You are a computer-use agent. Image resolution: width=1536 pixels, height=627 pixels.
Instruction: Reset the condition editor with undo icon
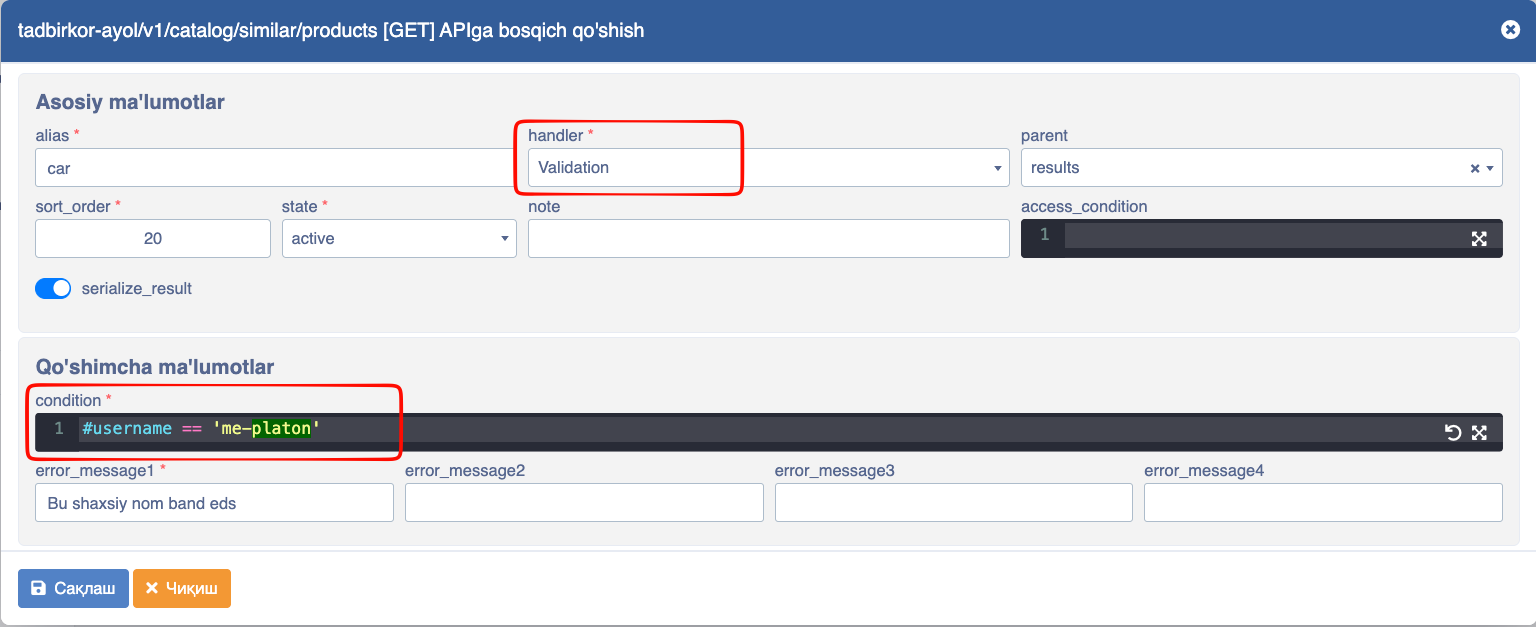[1453, 432]
